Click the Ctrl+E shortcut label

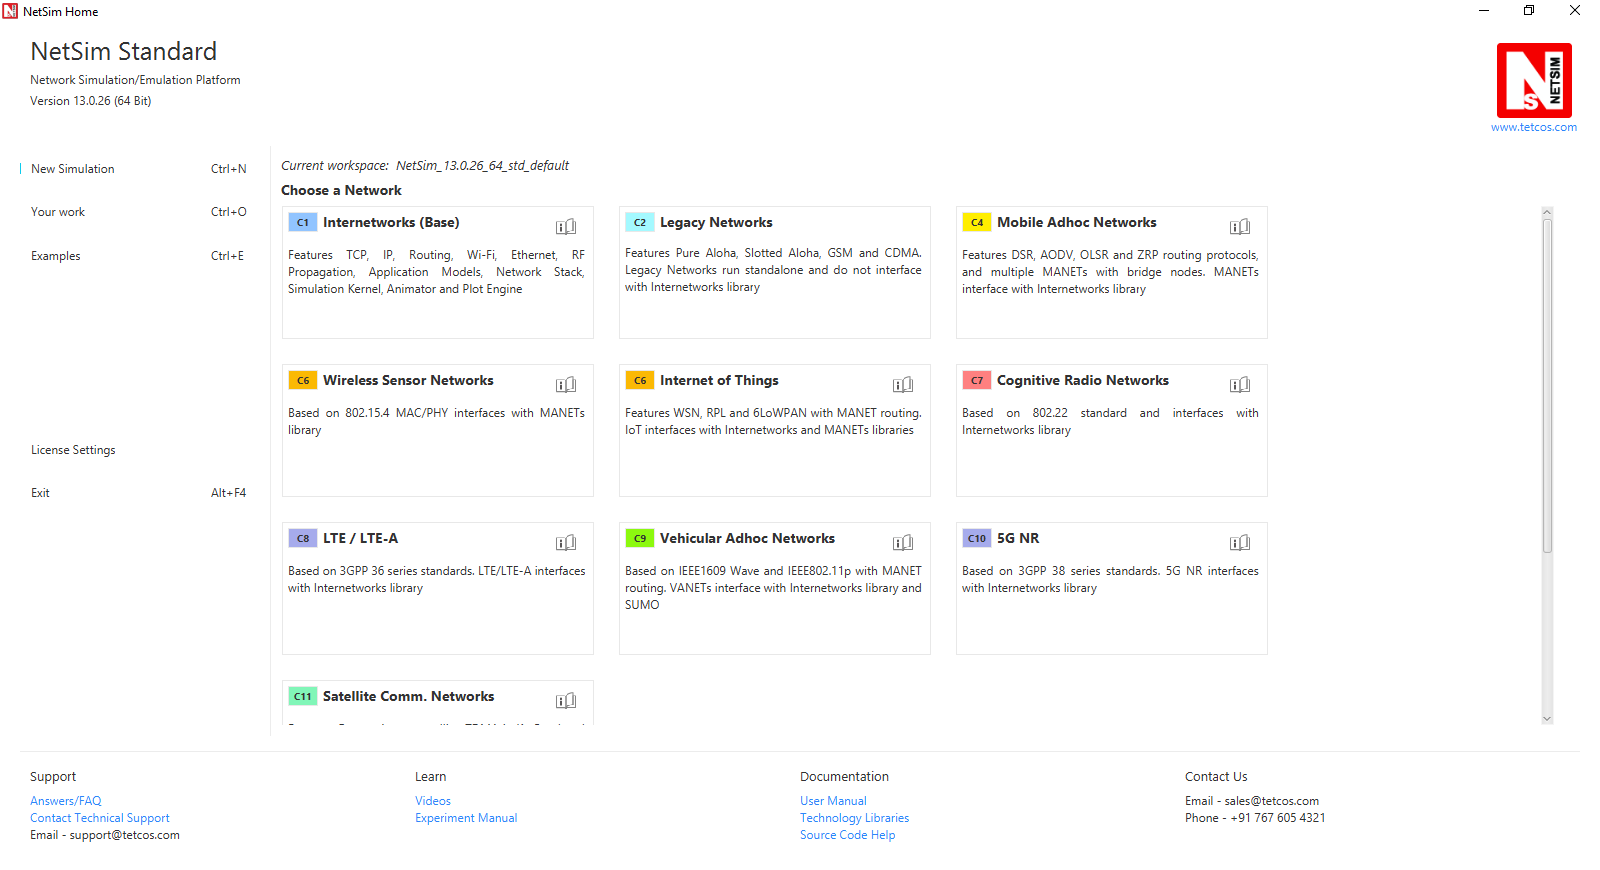coord(227,256)
